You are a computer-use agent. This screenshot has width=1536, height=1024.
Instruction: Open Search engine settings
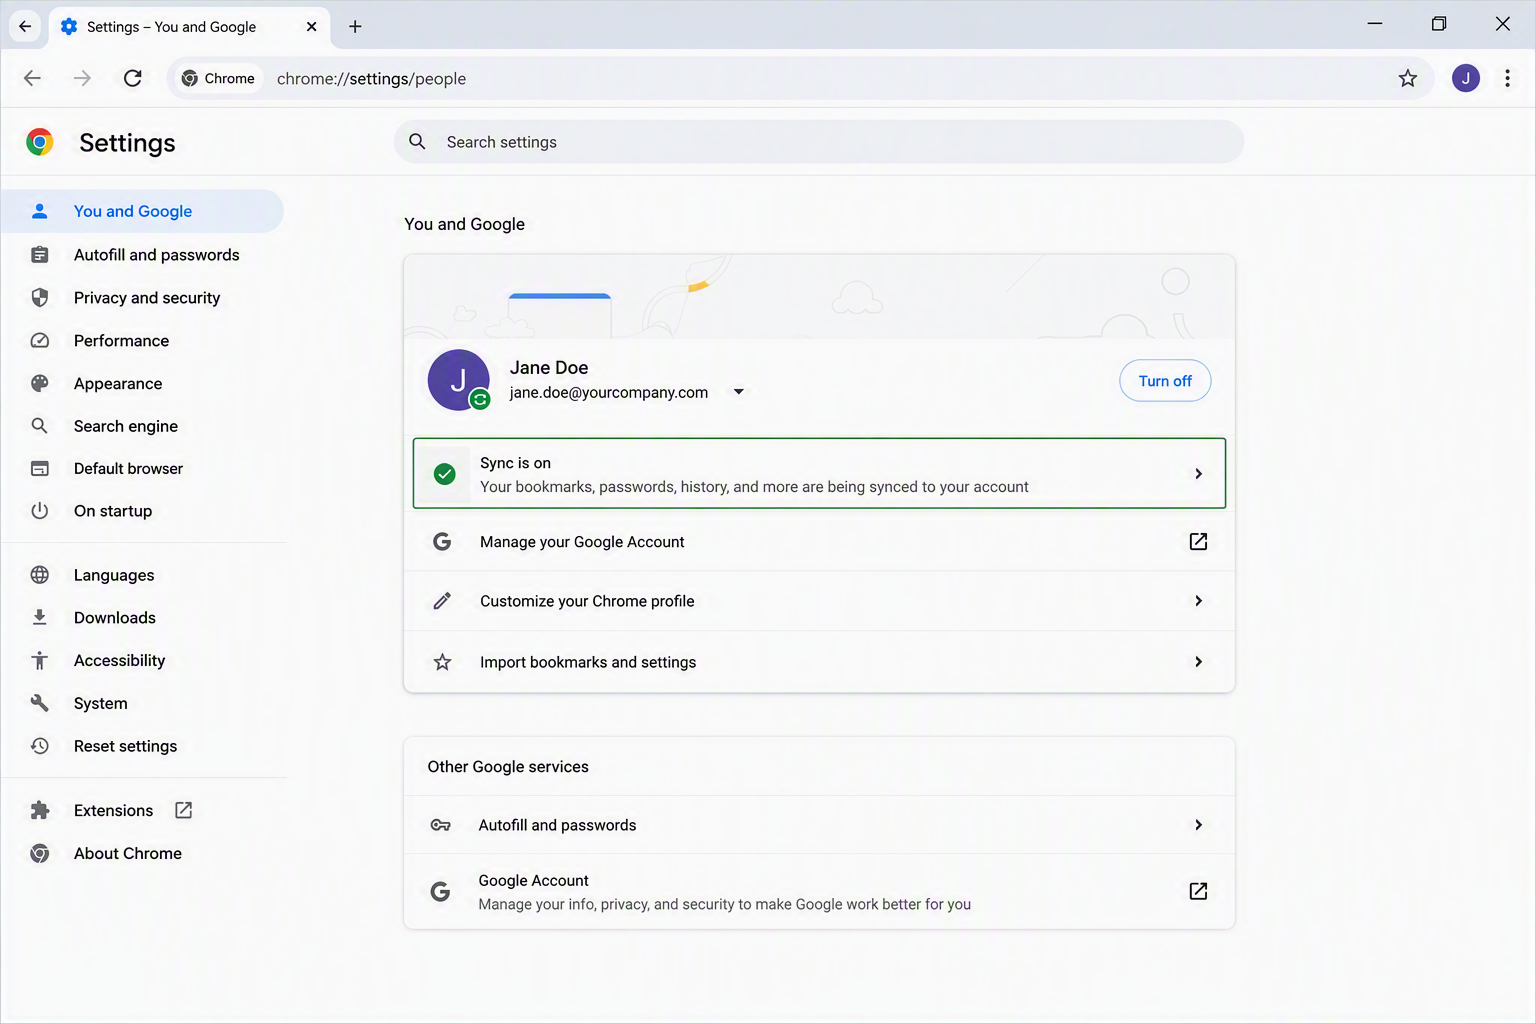coord(142,426)
